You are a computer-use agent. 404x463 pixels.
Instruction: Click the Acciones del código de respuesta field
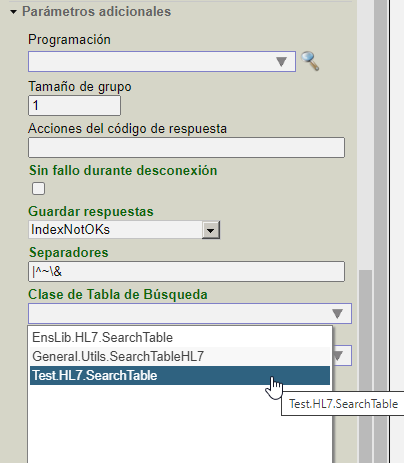click(186, 147)
